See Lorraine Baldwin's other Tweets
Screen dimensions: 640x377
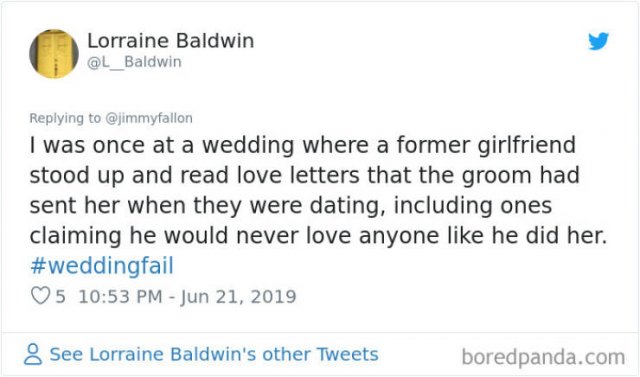214,354
